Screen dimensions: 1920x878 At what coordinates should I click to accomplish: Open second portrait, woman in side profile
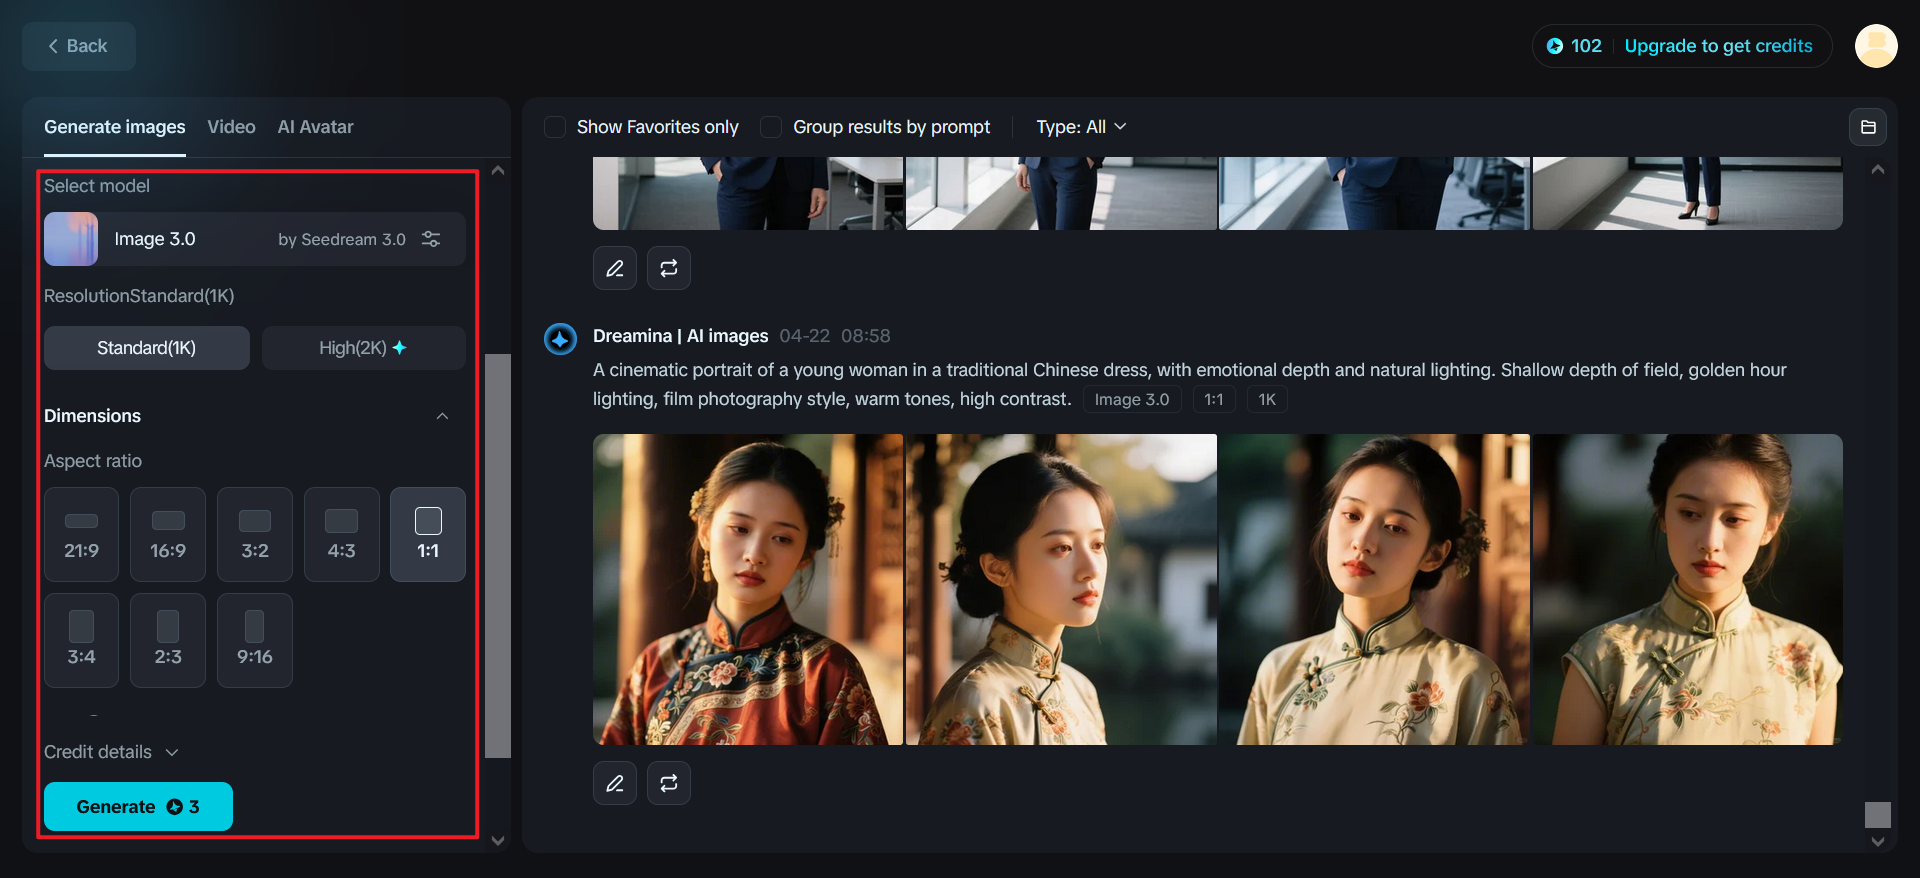[x=1061, y=589]
